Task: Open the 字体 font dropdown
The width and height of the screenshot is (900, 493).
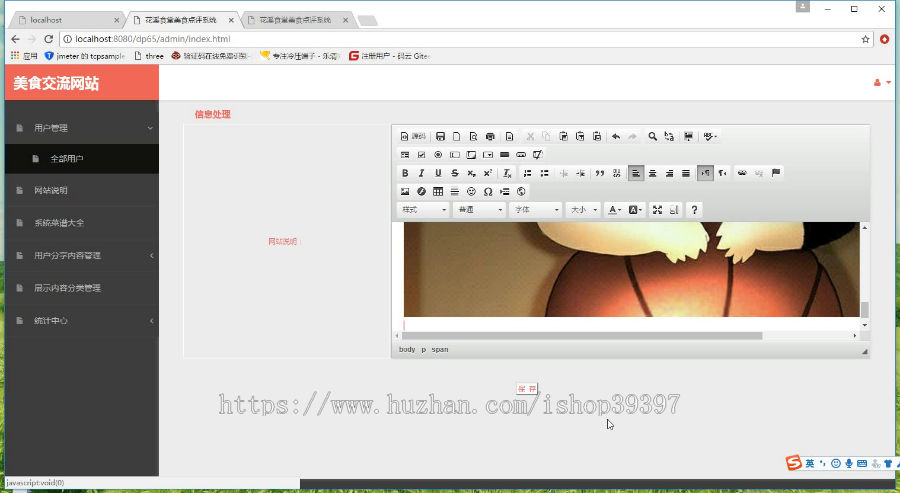Action: click(x=536, y=210)
